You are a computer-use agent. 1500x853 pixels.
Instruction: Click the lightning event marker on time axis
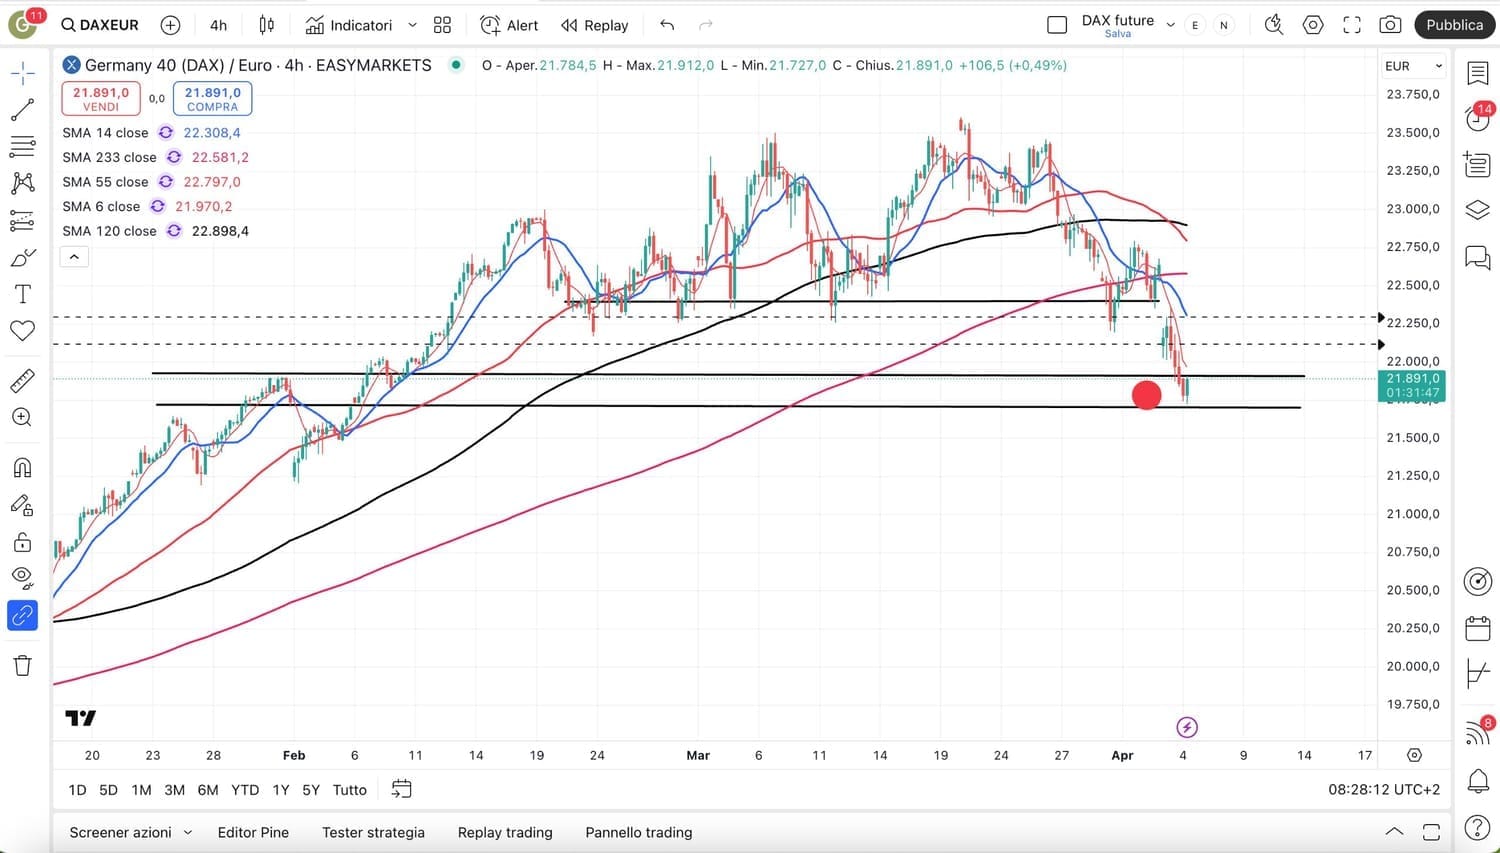(x=1187, y=727)
